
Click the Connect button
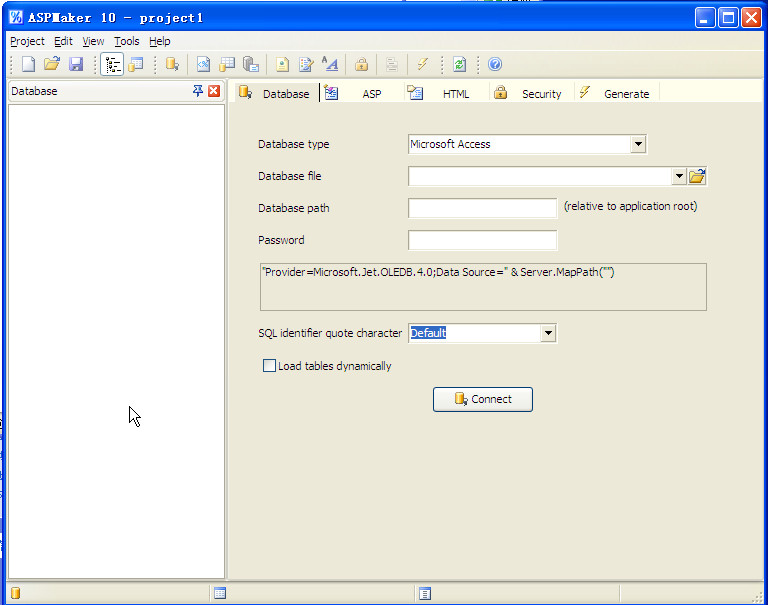[x=482, y=399]
